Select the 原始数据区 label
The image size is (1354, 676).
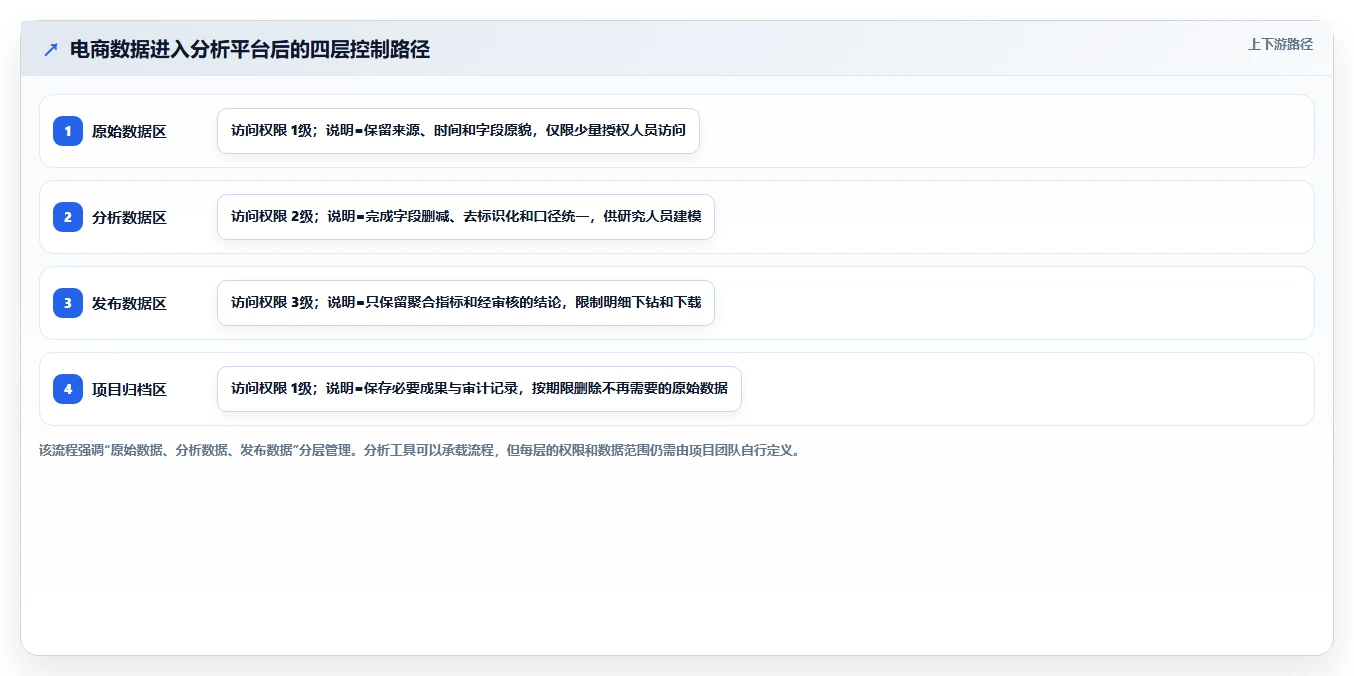(x=129, y=131)
